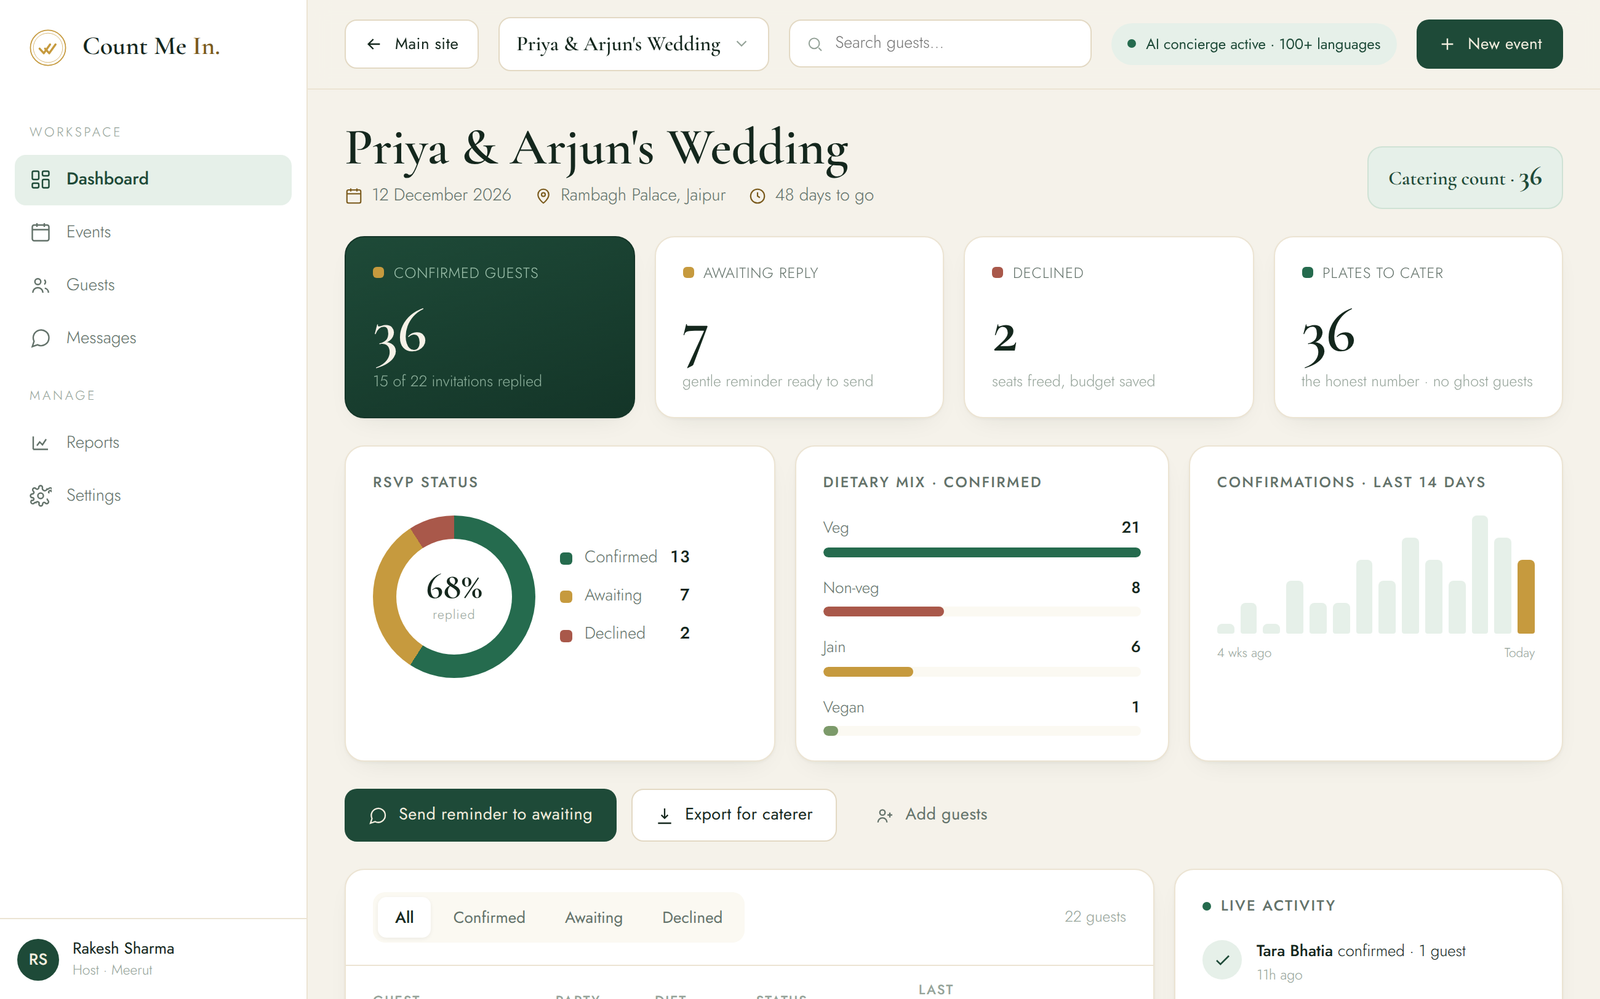This screenshot has height=999, width=1600.
Task: Click the '22 guests' count text
Action: pyautogui.click(x=1095, y=917)
